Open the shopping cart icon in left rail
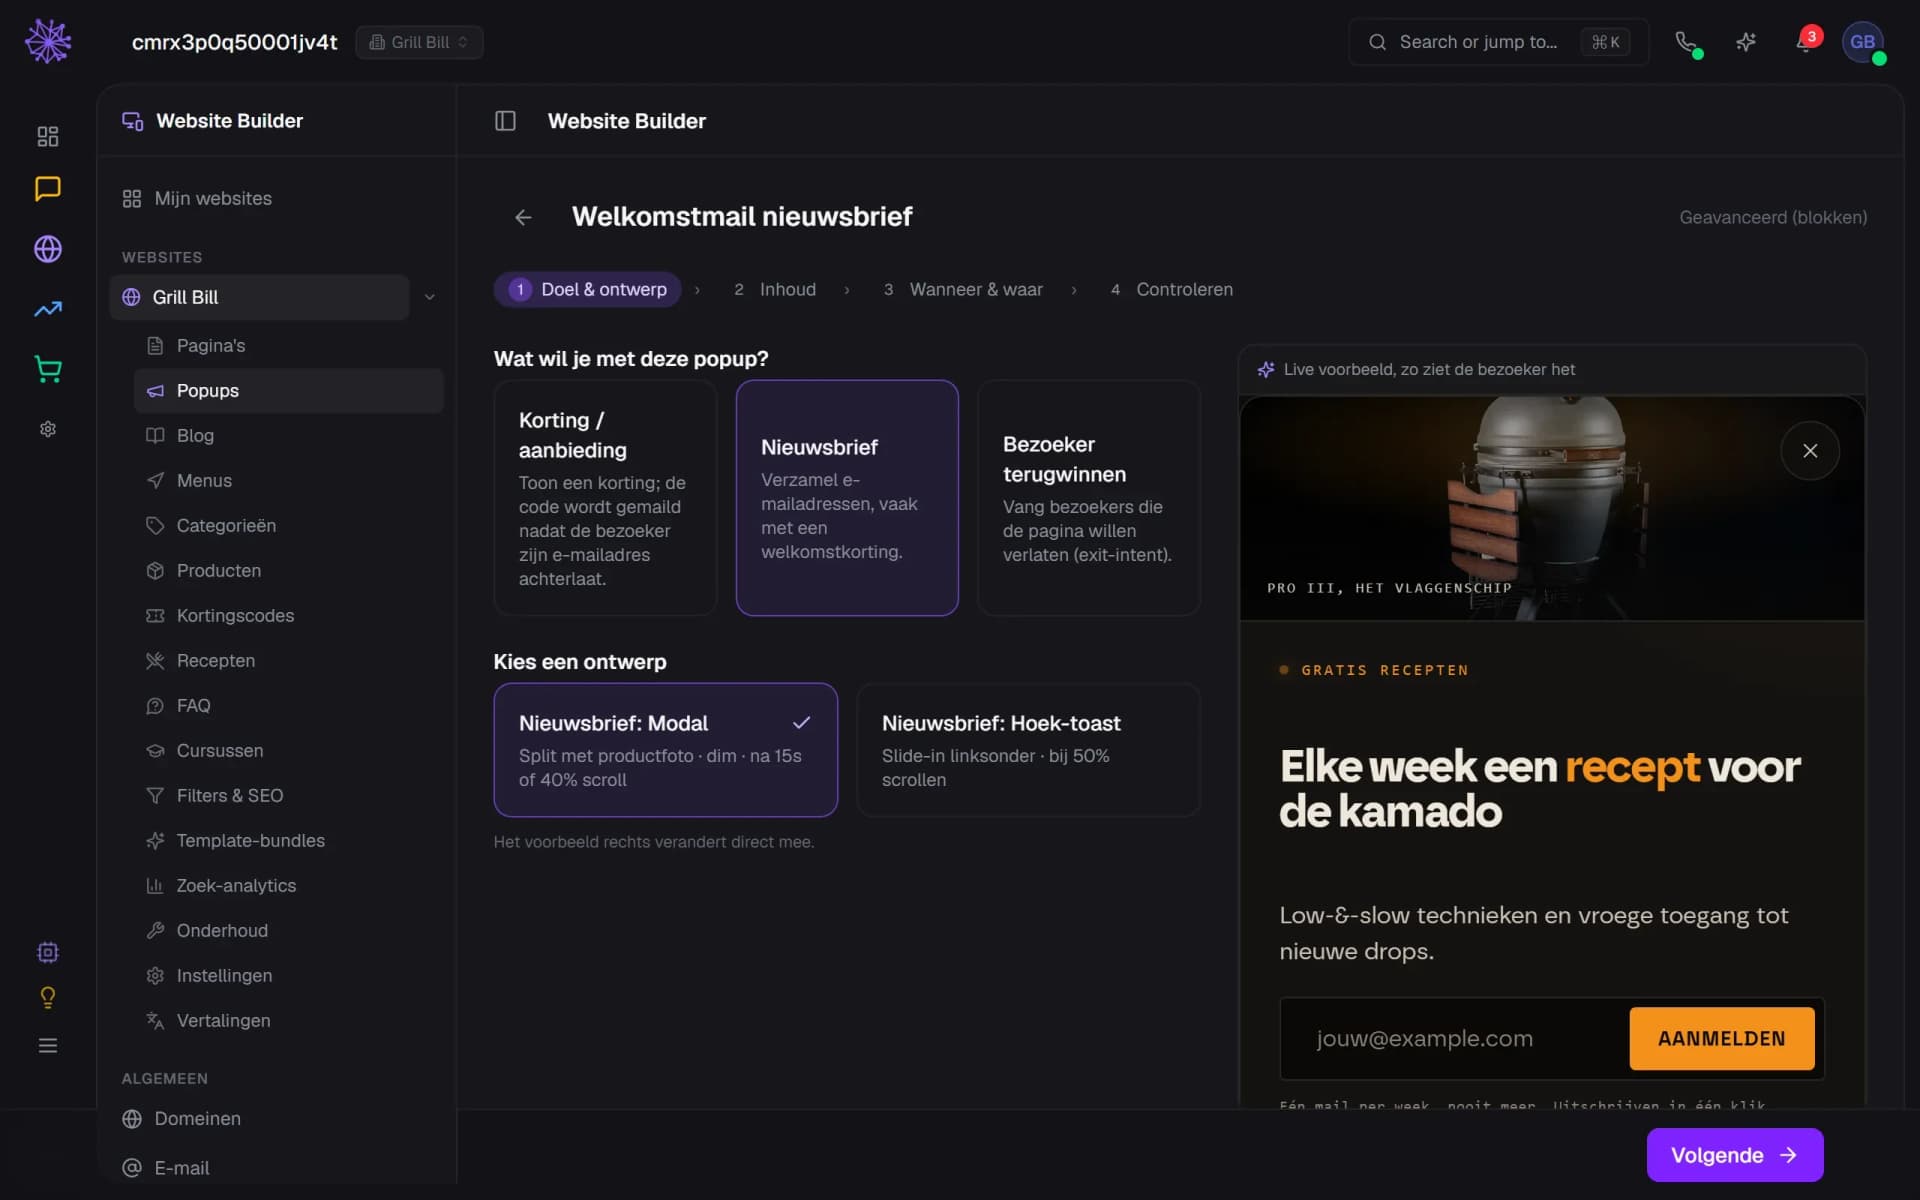 48,369
